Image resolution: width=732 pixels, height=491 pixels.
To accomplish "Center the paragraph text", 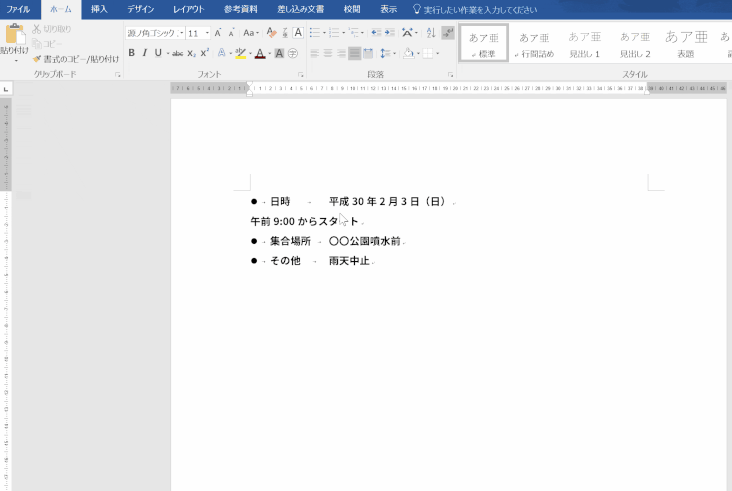I will point(328,53).
